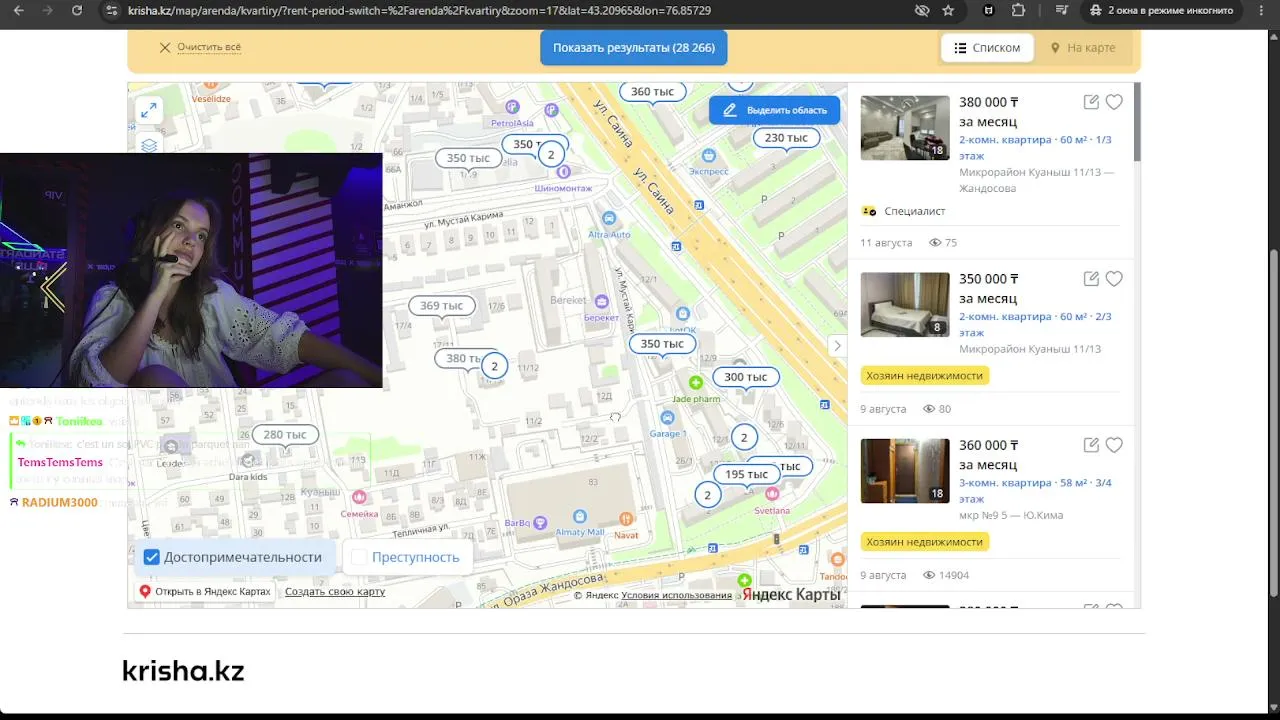Click the tracking protection eye icon

922,10
